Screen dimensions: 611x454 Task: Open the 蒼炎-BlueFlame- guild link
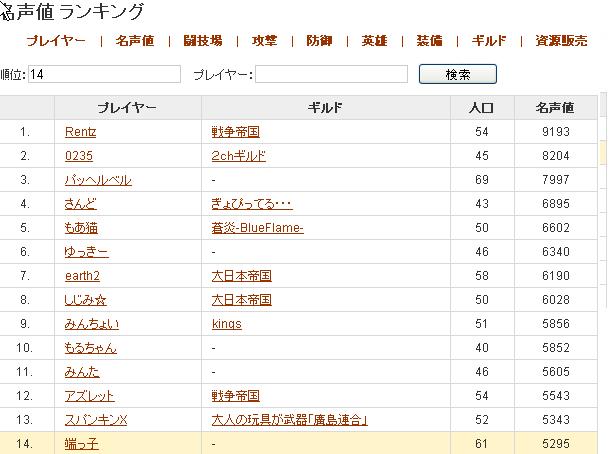point(258,228)
